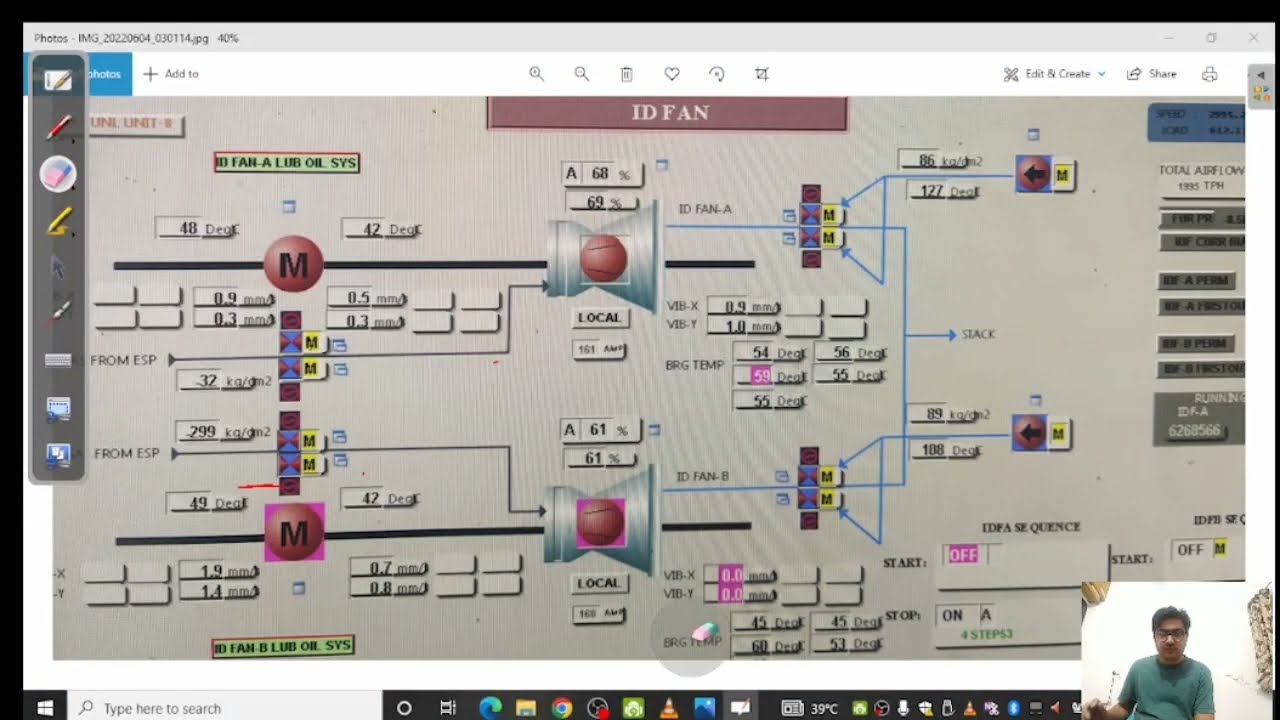Click LOCAL under ID Fan A
The width and height of the screenshot is (1280, 720).
coord(599,317)
